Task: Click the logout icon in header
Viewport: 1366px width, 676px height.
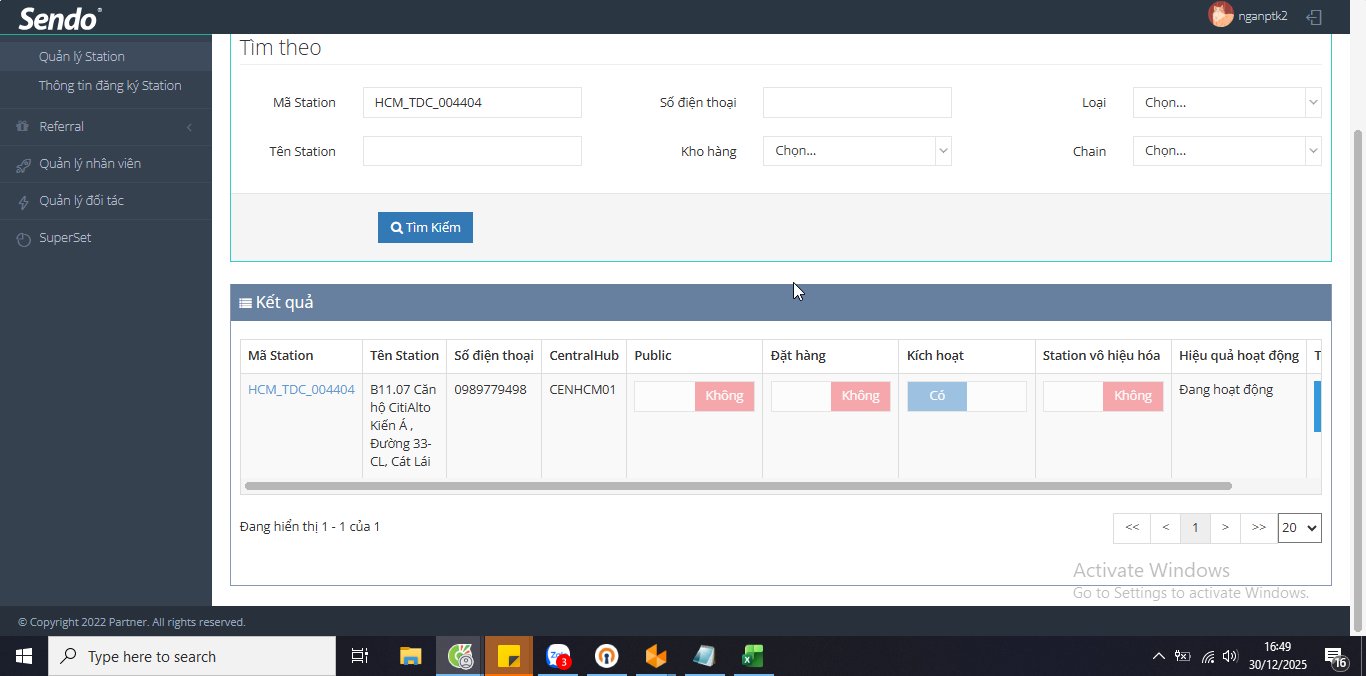Action: point(1315,17)
